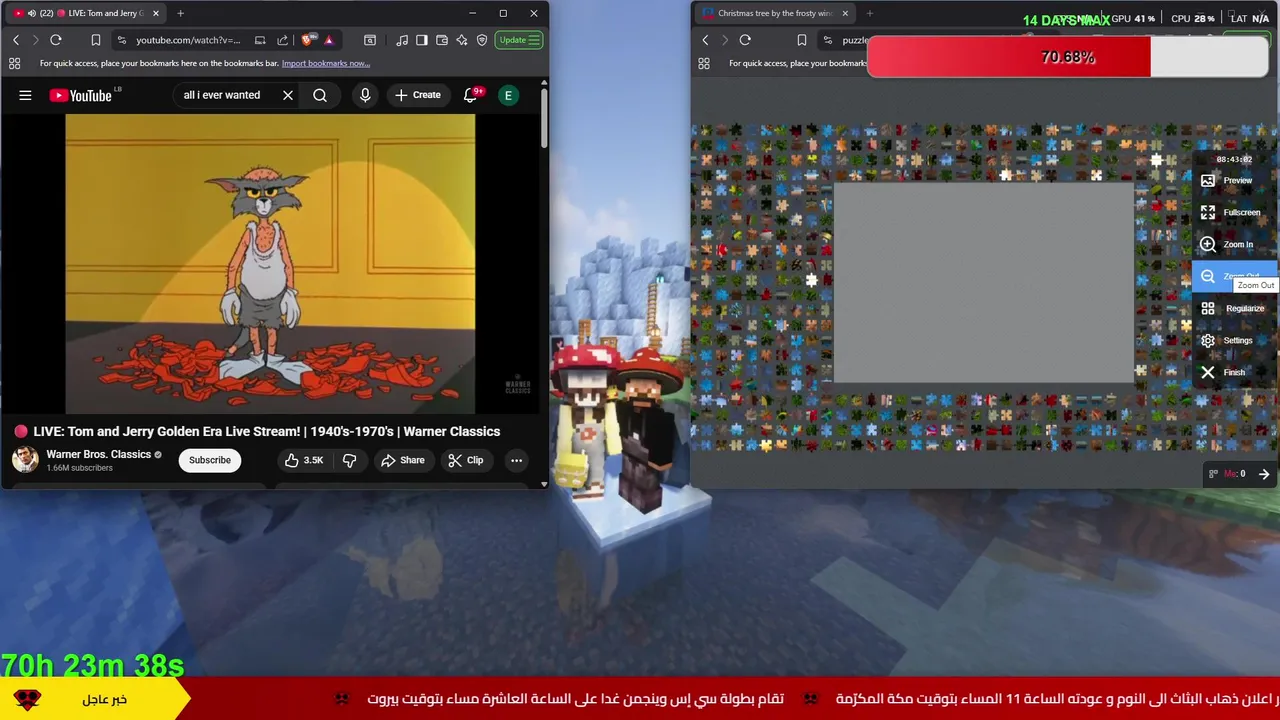Screen dimensions: 1280x720
Task: Open Leo AI sparkle icon
Action: (462, 40)
